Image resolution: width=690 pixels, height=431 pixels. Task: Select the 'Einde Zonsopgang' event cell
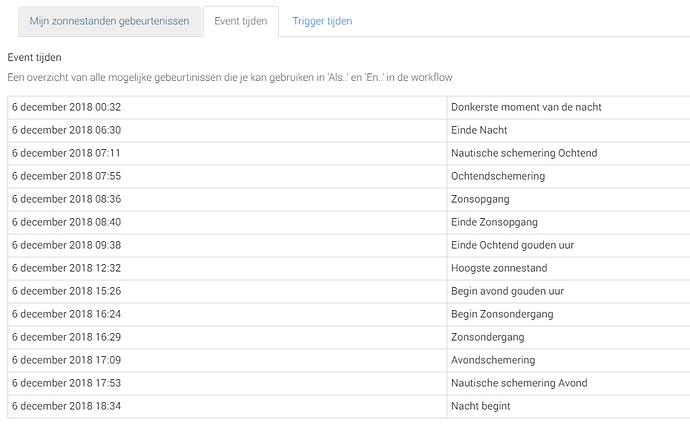click(x=493, y=222)
